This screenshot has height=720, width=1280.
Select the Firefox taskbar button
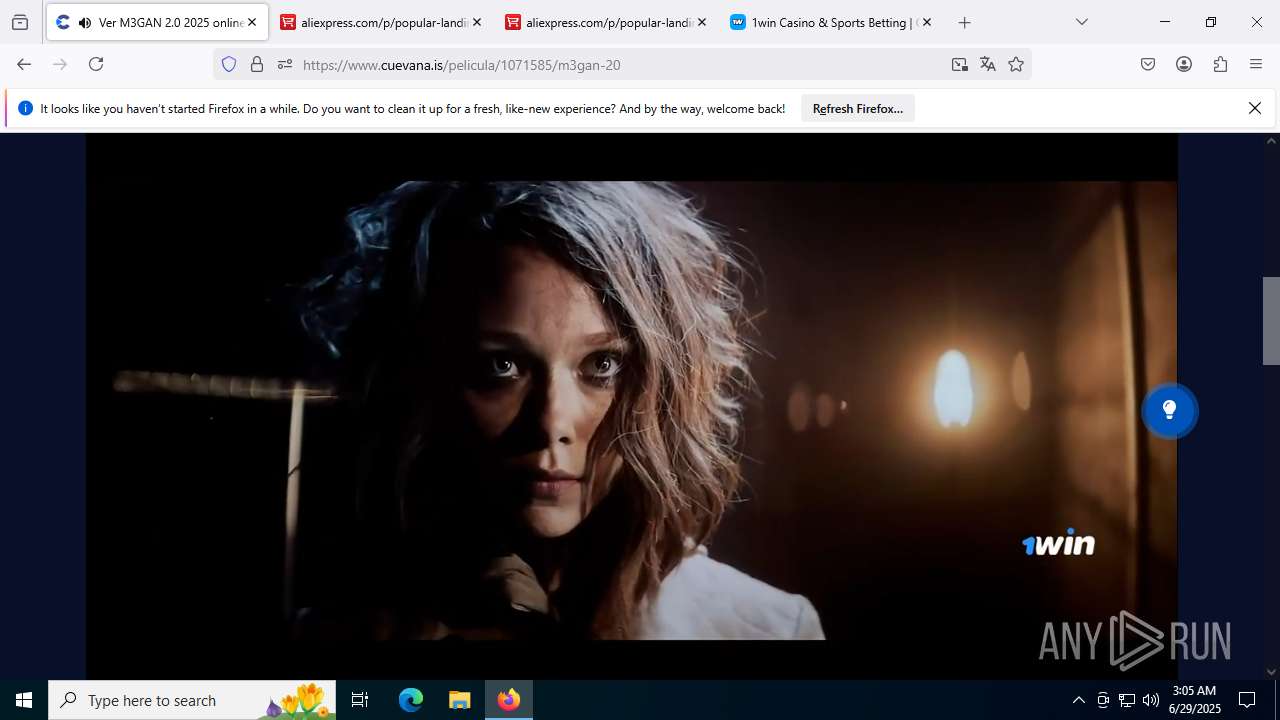509,700
